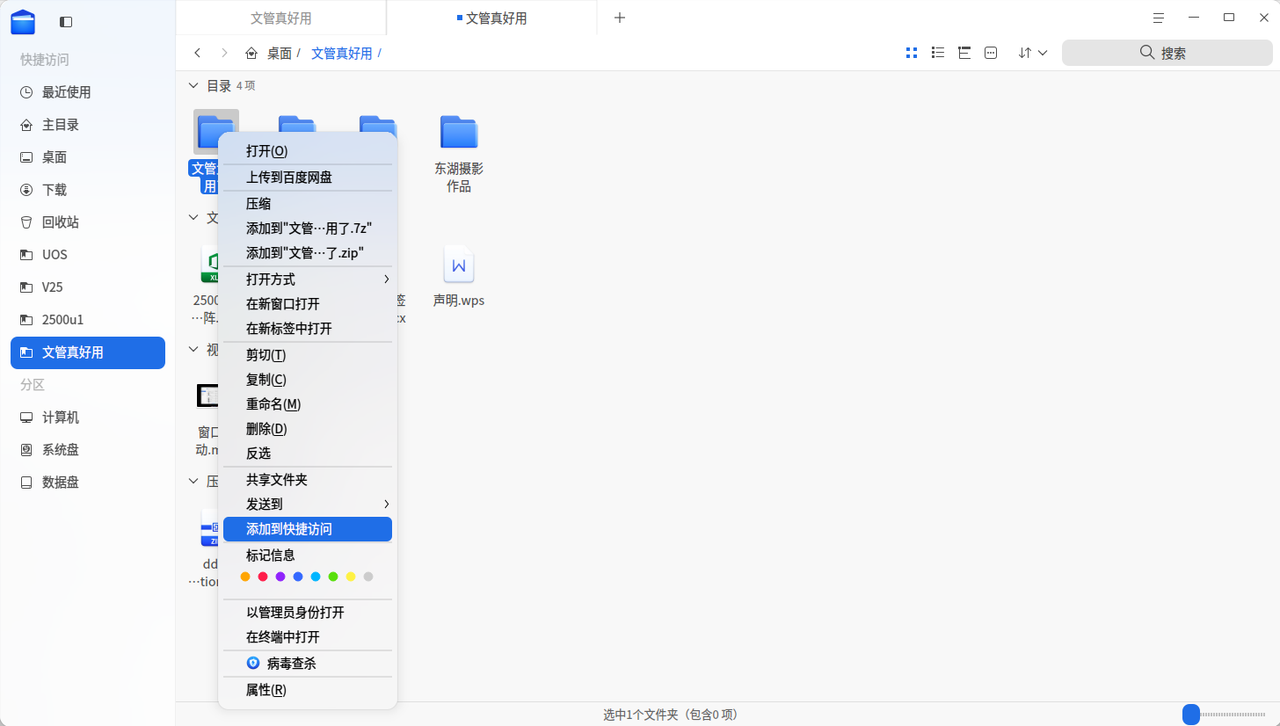This screenshot has width=1280, height=726.
Task: Collapse the 目录 section chevron
Action: click(194, 86)
